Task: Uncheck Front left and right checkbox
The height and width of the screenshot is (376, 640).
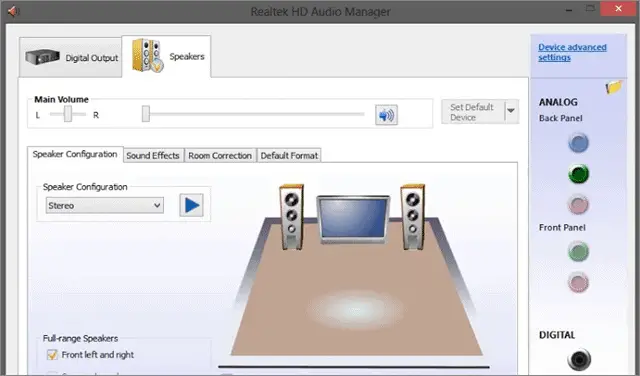Action: 52,354
